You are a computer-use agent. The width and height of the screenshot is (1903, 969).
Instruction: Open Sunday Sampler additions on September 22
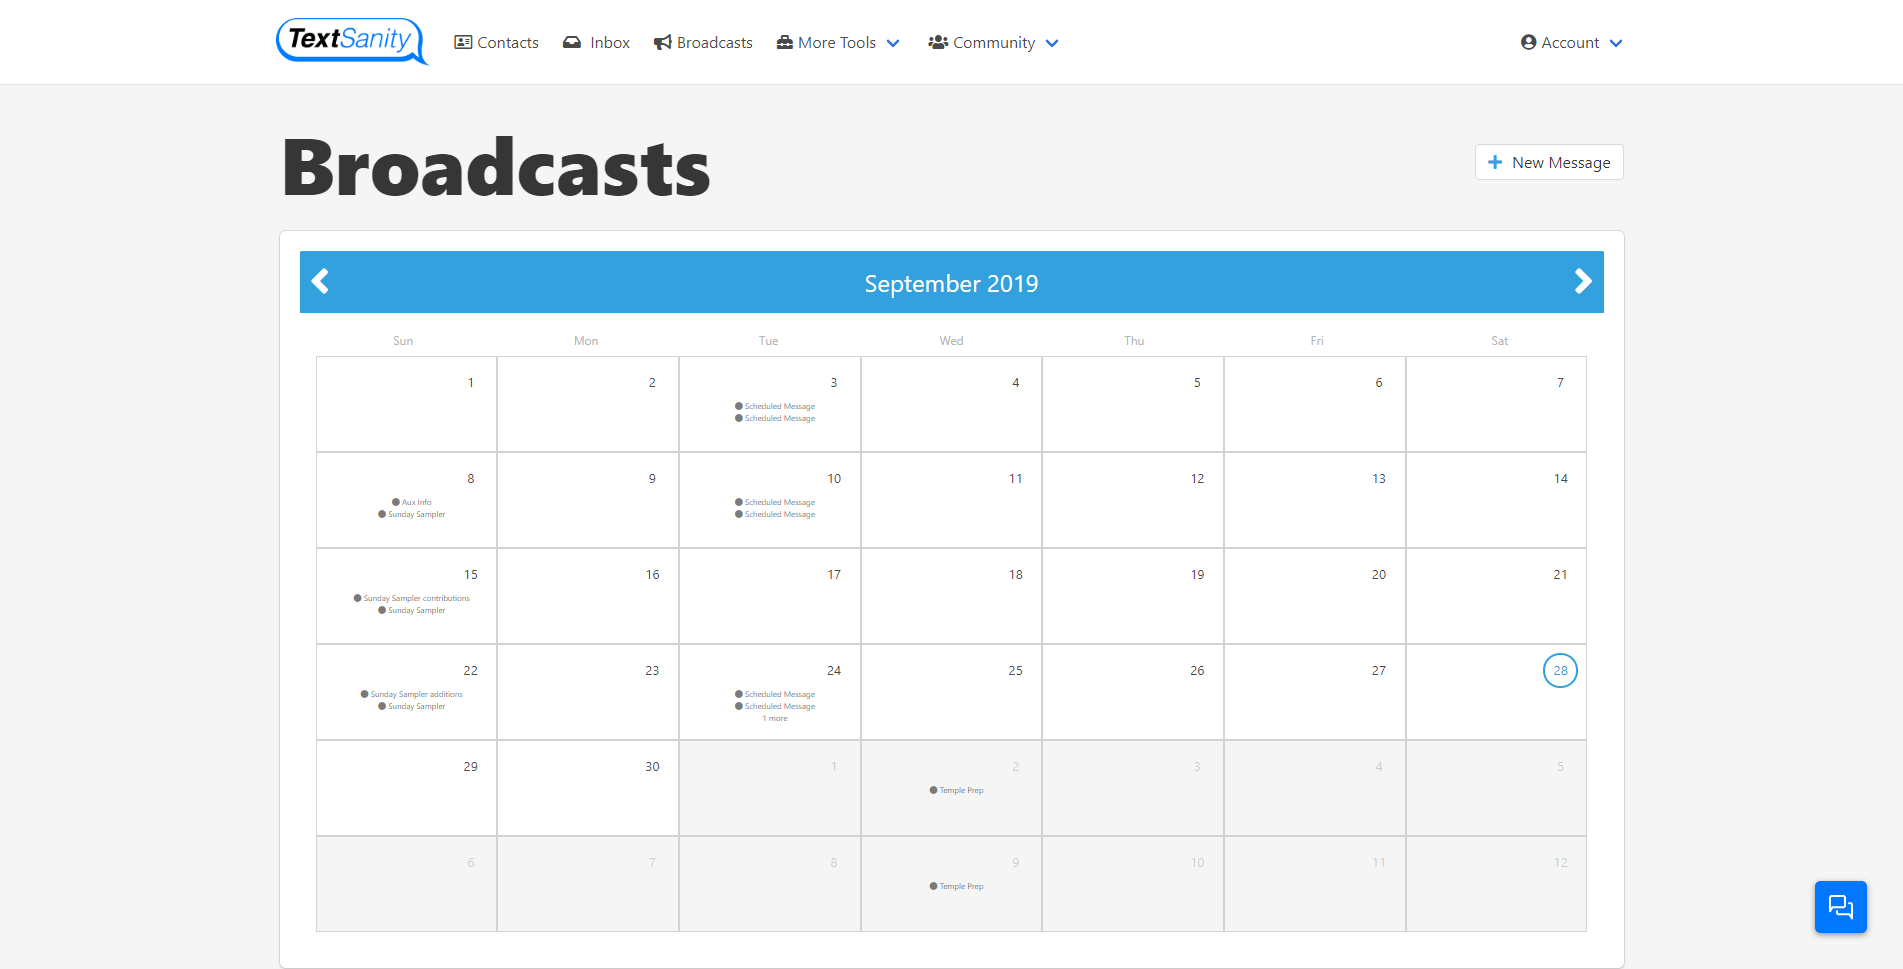click(x=412, y=694)
